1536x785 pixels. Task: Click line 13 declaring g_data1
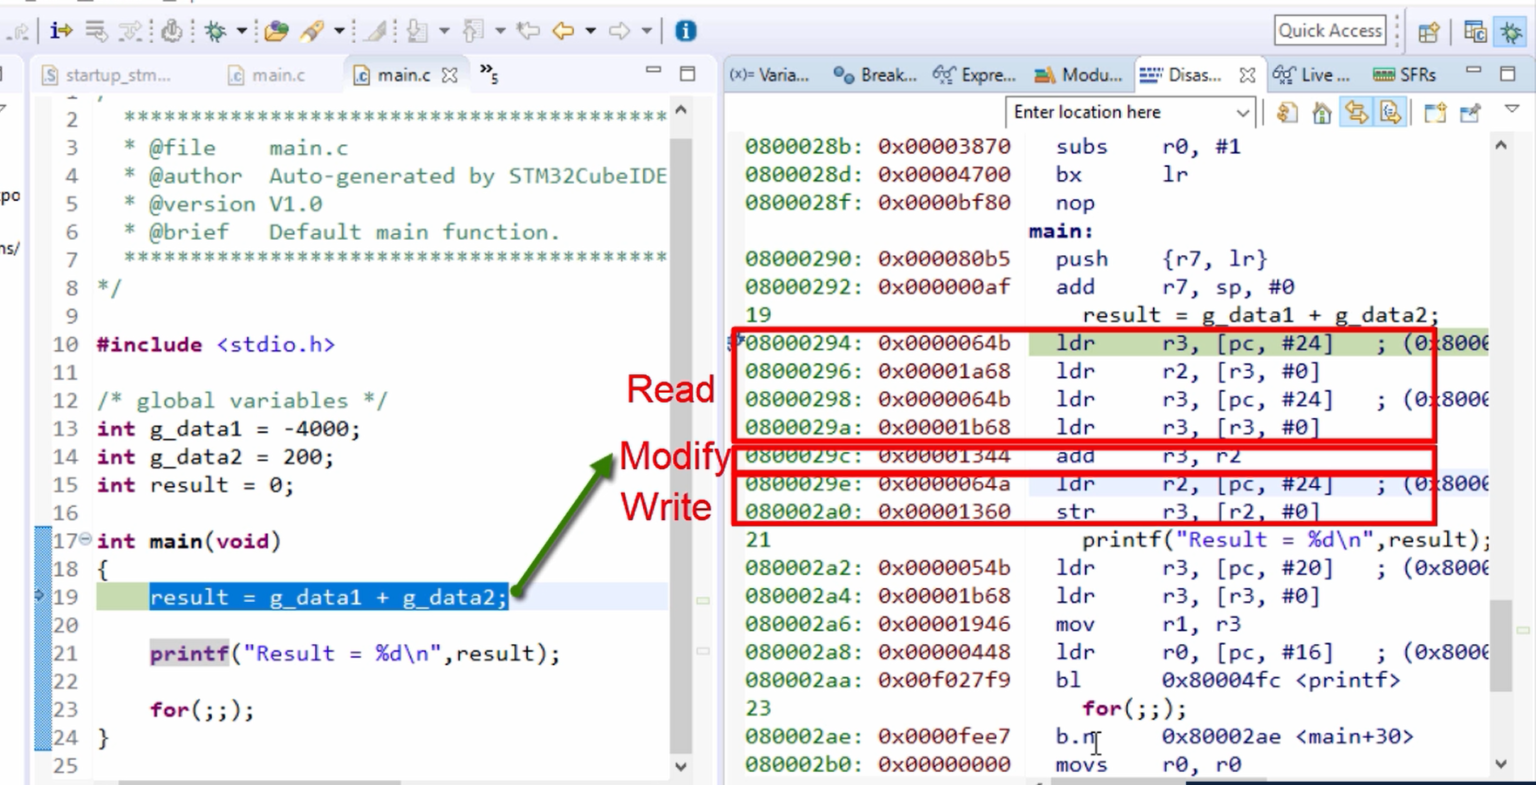[x=229, y=429]
